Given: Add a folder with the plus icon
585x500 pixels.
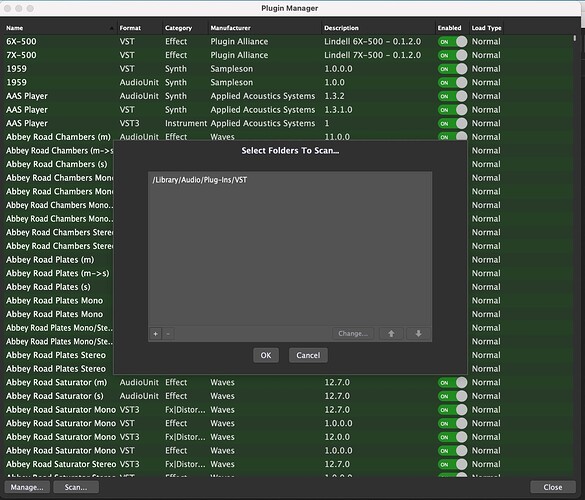Looking at the screenshot, I should [x=156, y=334].
